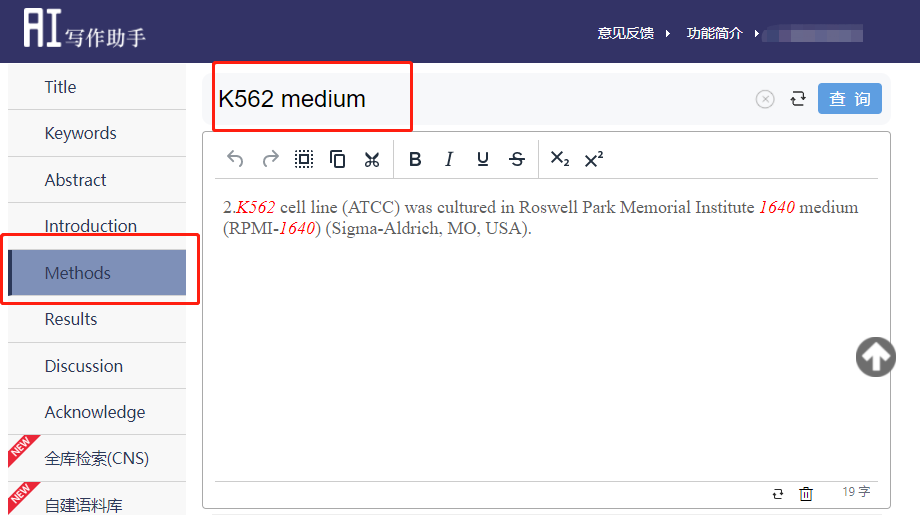Click the sentence about K562 cell line
Image resolution: width=920 pixels, height=515 pixels.
pyautogui.click(x=540, y=218)
